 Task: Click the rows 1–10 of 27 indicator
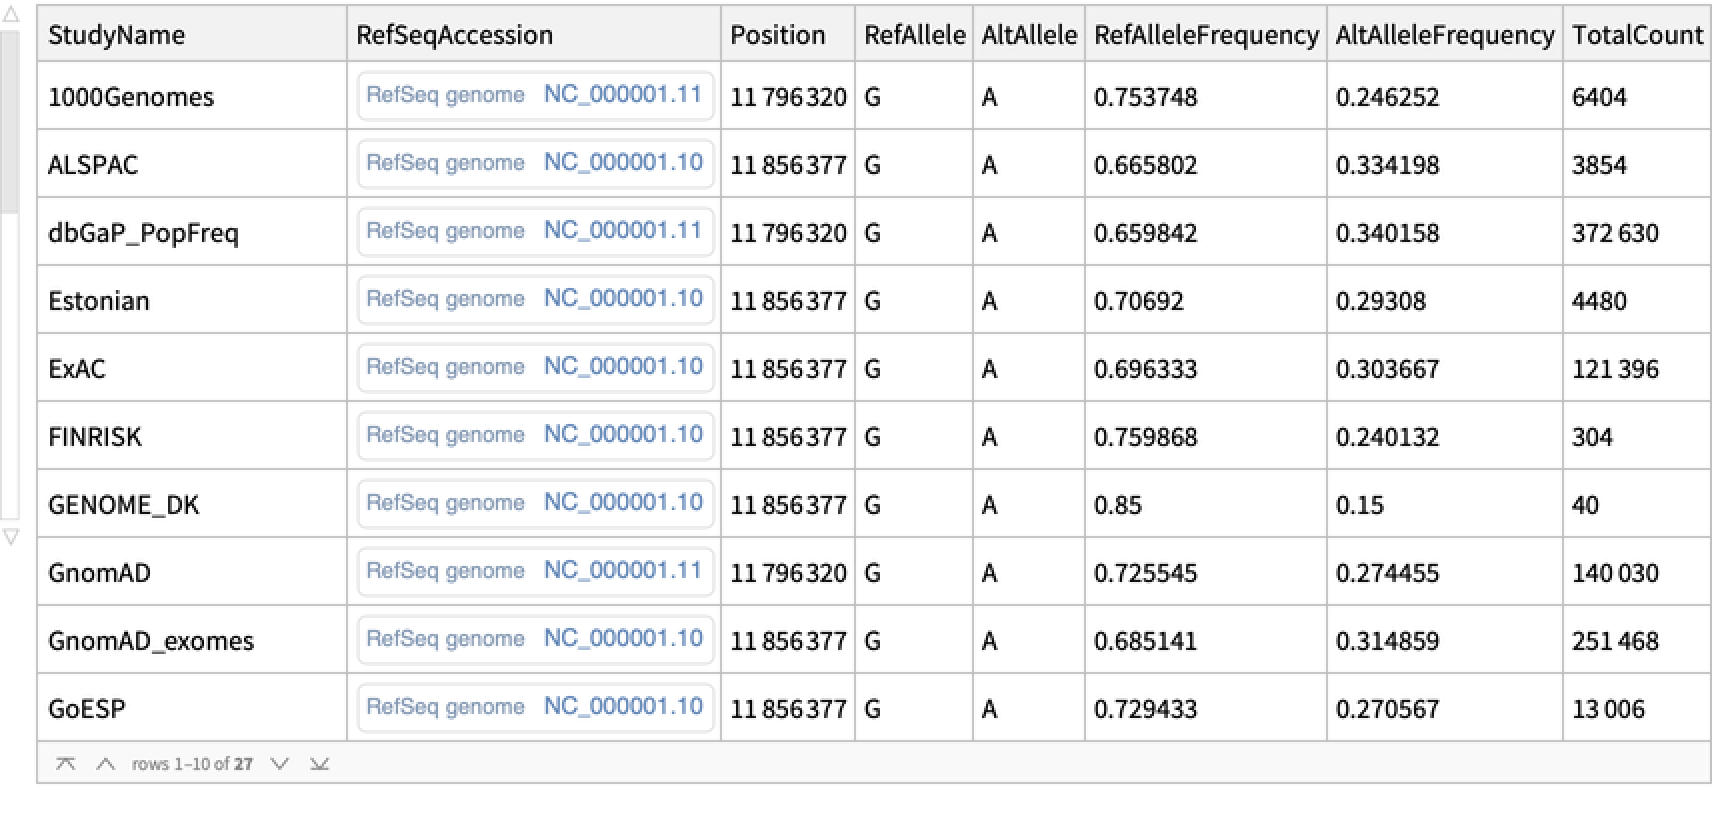tap(192, 764)
